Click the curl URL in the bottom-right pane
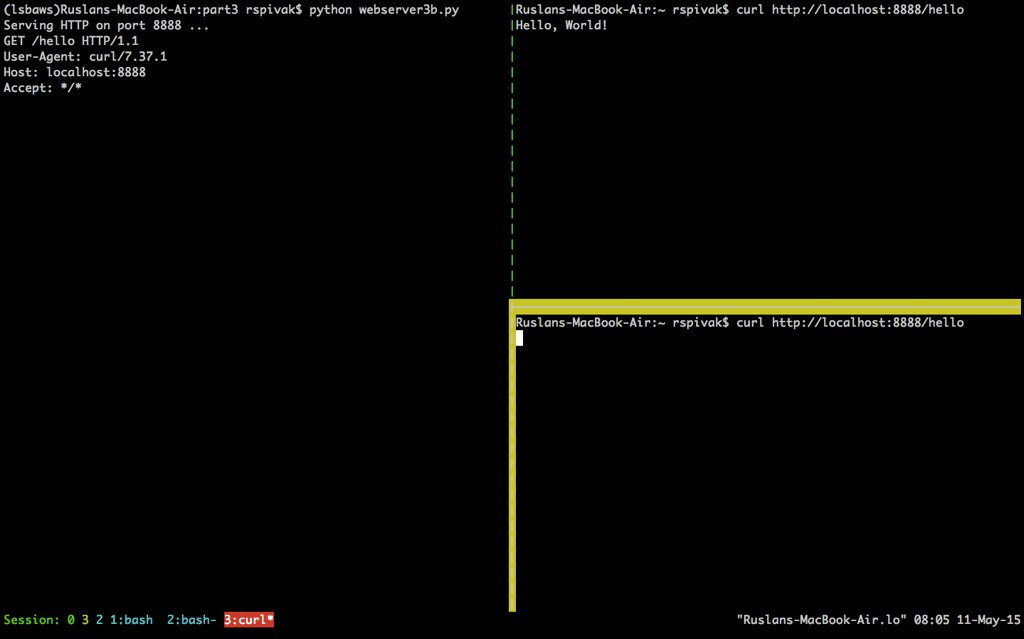The height and width of the screenshot is (639, 1024). tap(868, 323)
